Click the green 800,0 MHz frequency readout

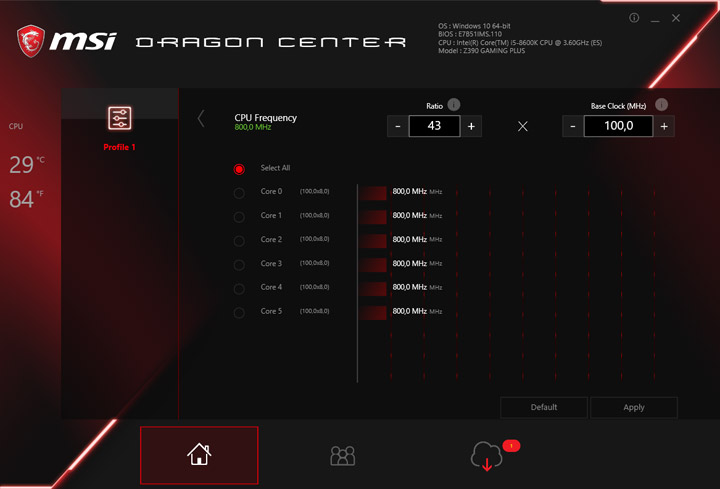pos(253,127)
